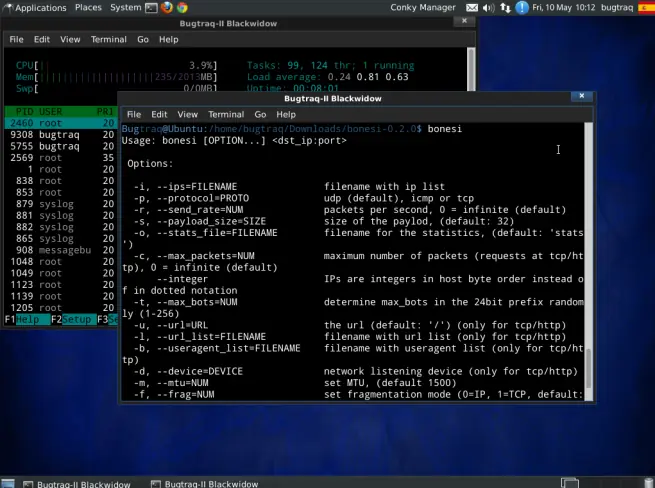The height and width of the screenshot is (488, 655).
Task: Click the '--max_bots=NUM' option text
Action: pyautogui.click(x=197, y=302)
